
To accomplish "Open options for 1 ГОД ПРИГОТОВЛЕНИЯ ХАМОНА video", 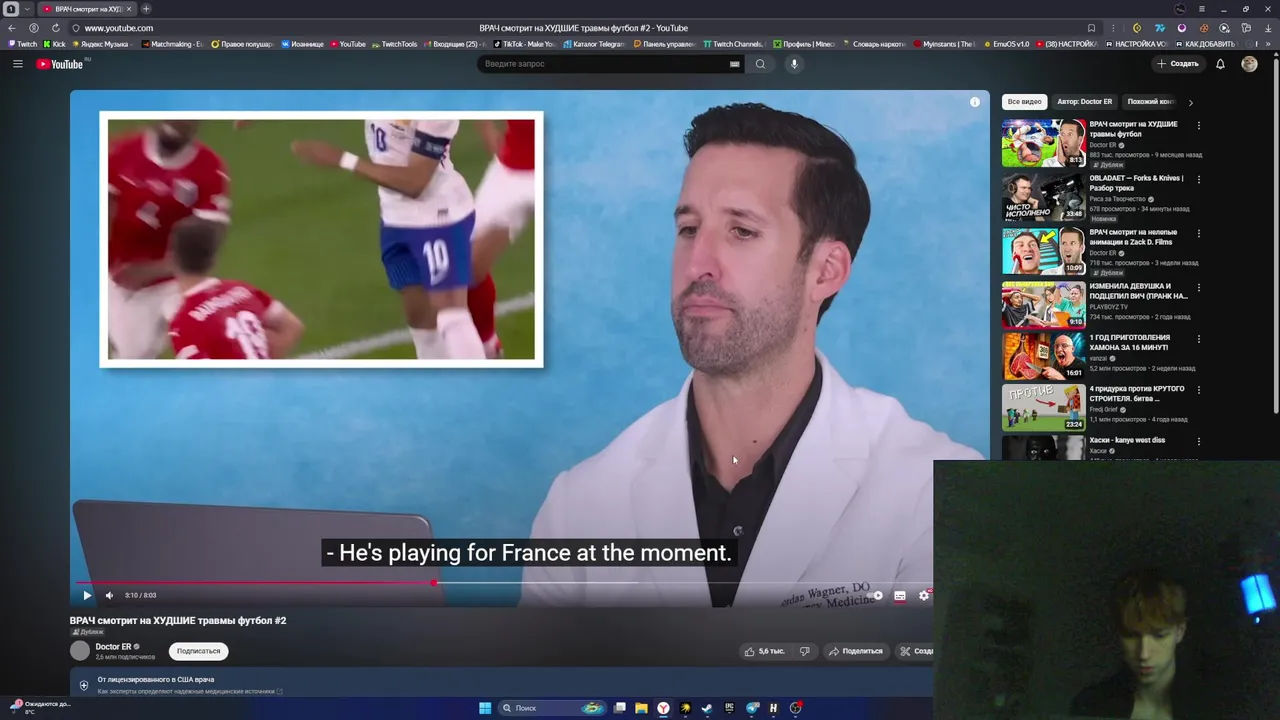I will coord(1198,339).
